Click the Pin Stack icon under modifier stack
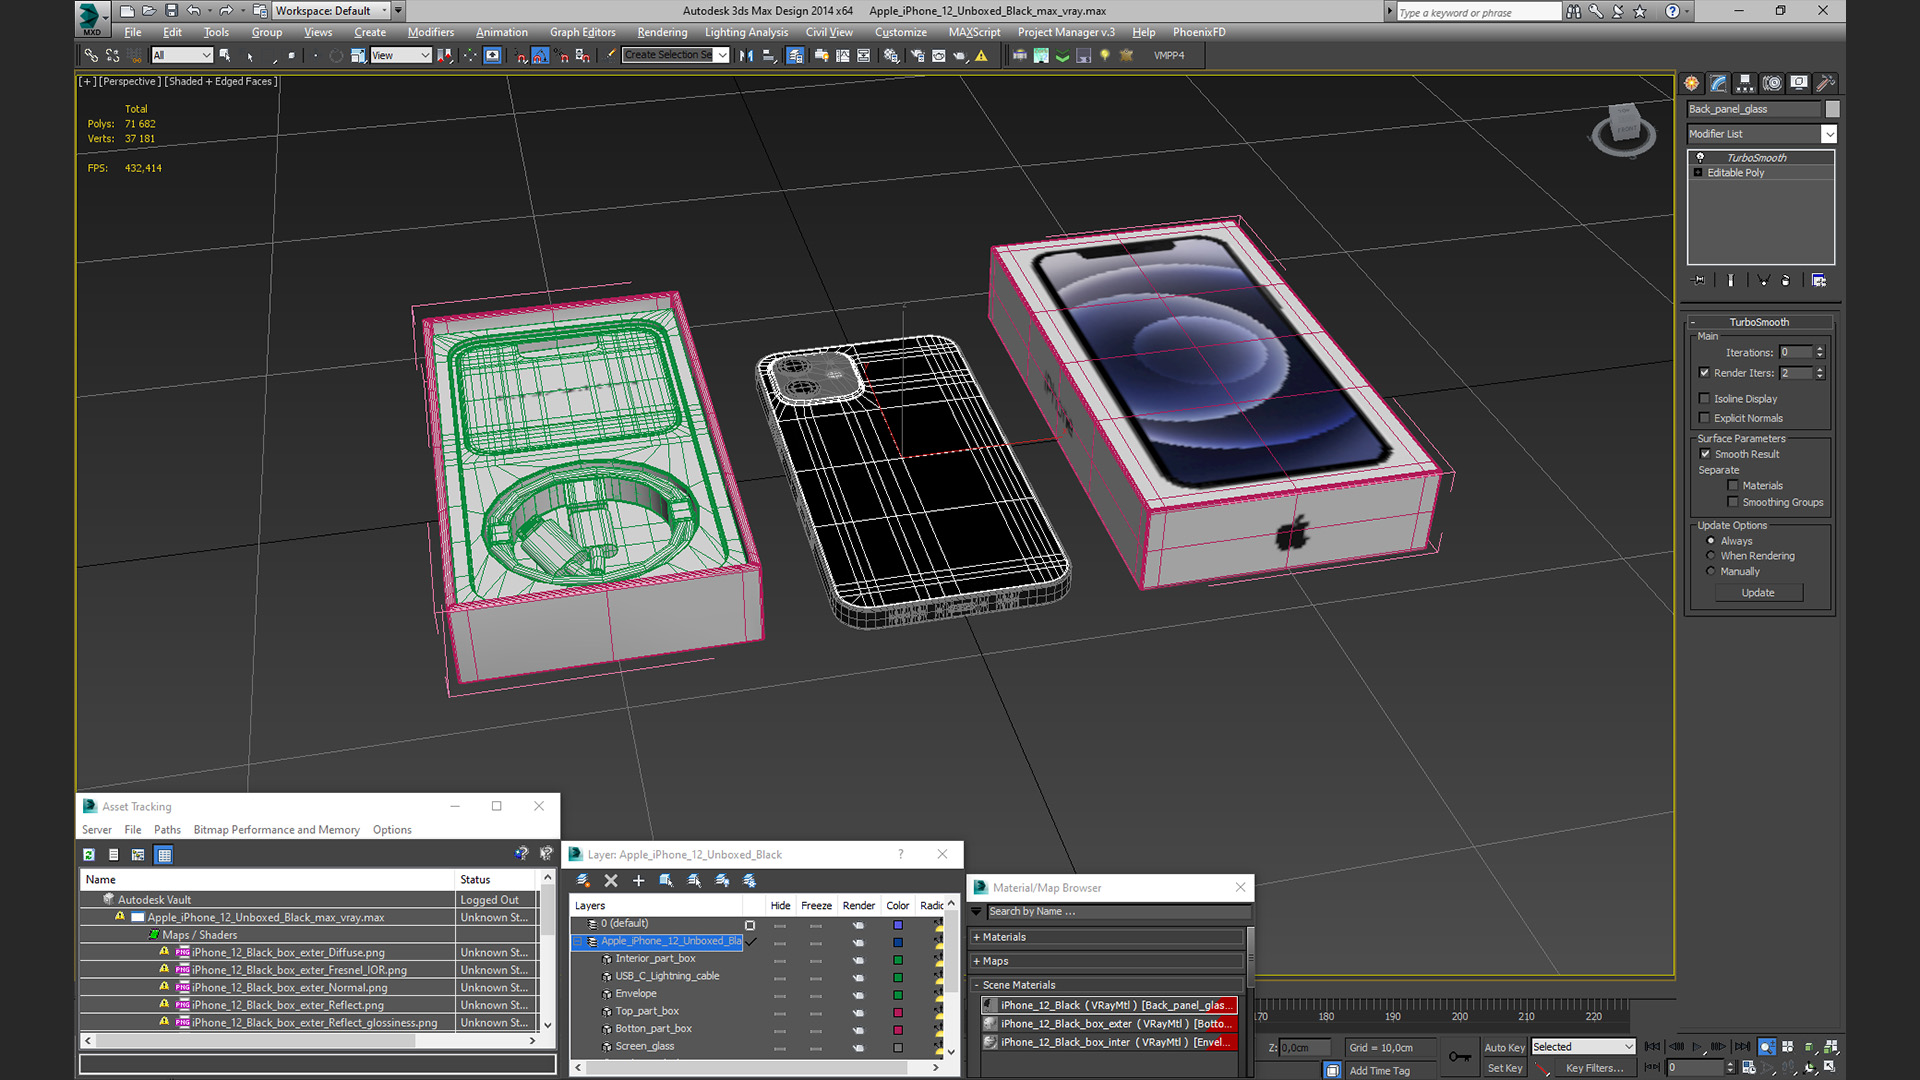 pyautogui.click(x=1699, y=280)
